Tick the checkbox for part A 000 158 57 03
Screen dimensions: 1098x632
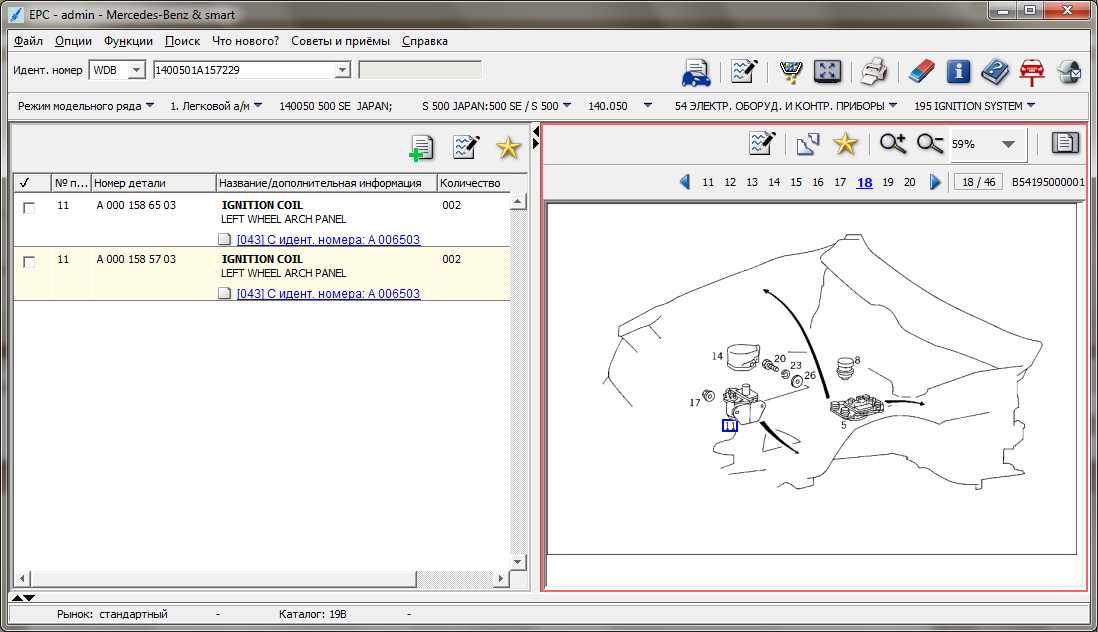(x=29, y=262)
